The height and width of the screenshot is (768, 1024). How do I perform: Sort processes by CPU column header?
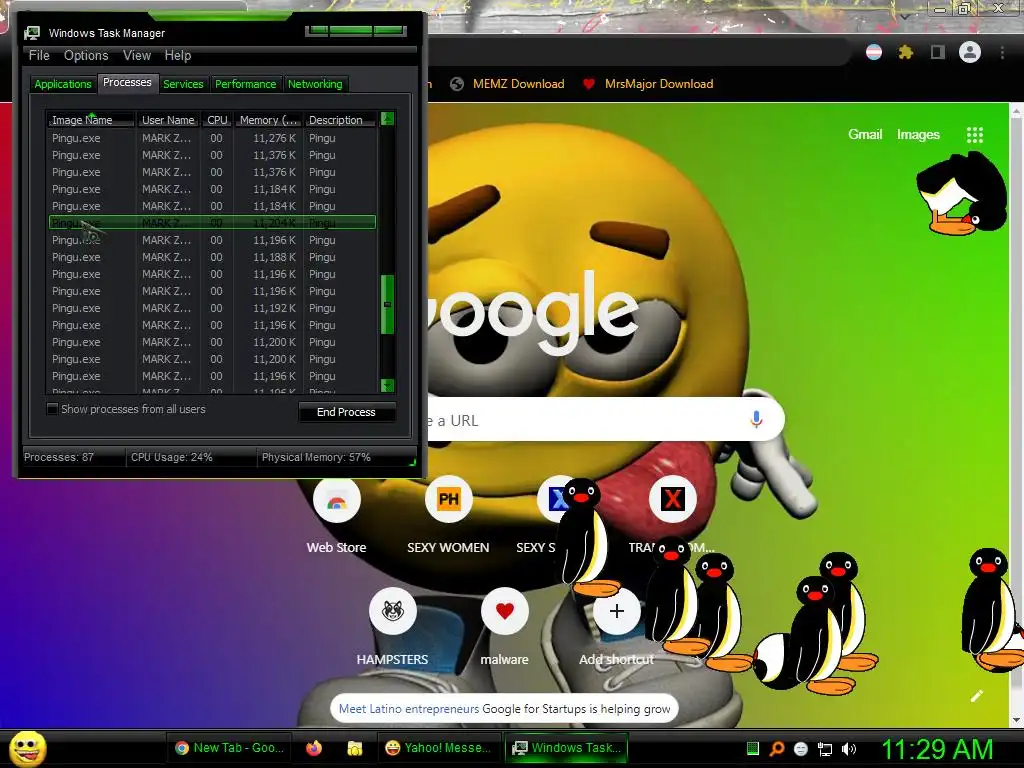pos(217,120)
